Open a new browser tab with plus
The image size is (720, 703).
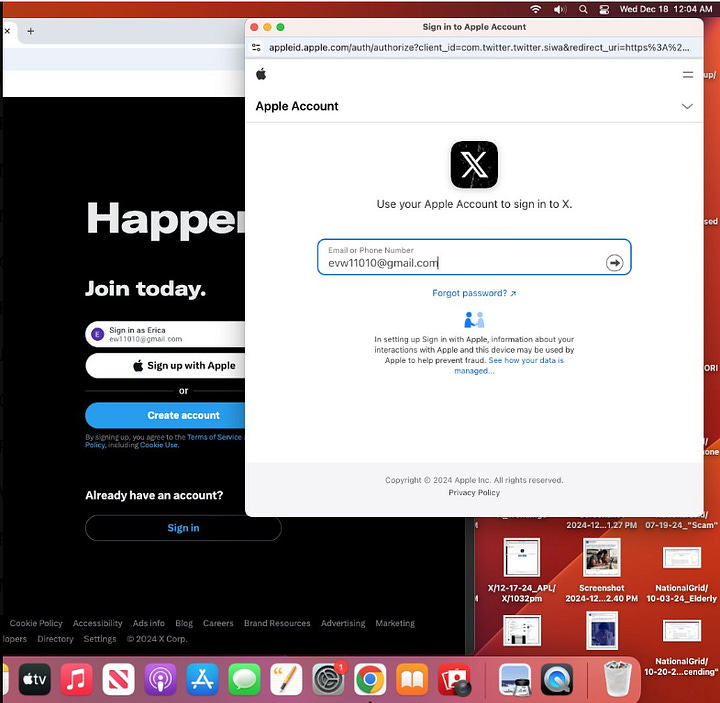click(30, 31)
